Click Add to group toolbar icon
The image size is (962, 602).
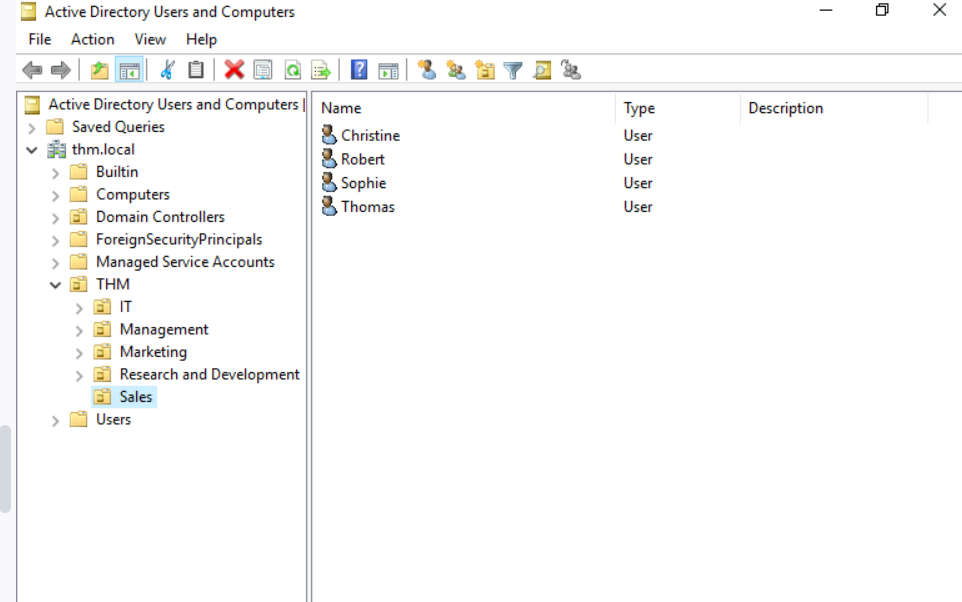[571, 70]
